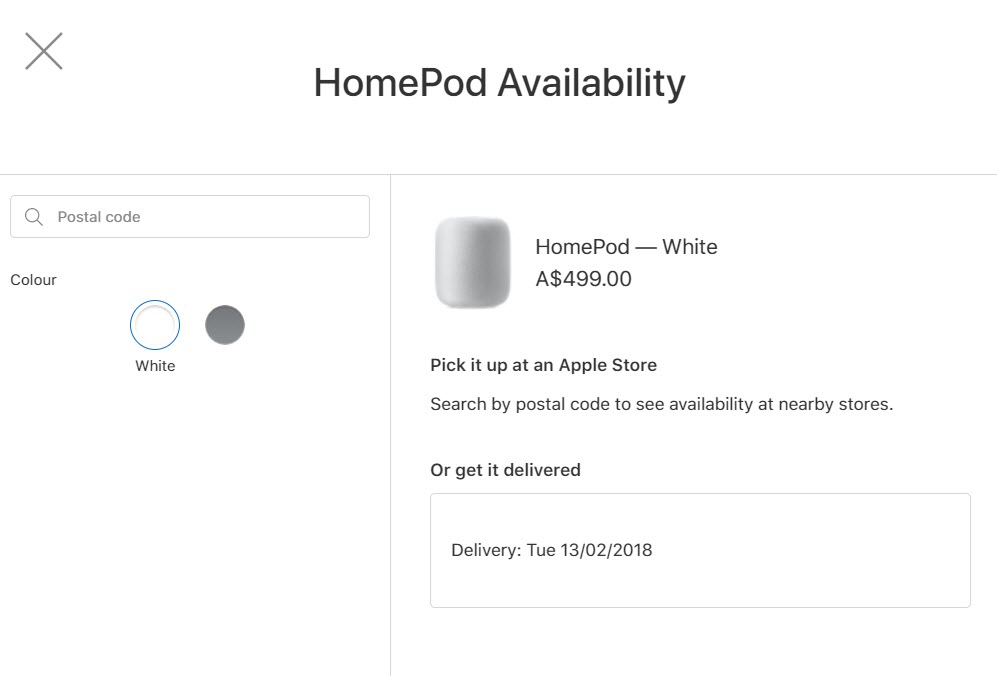Click the HomePod Availability page title
This screenshot has width=997, height=676.
(498, 83)
